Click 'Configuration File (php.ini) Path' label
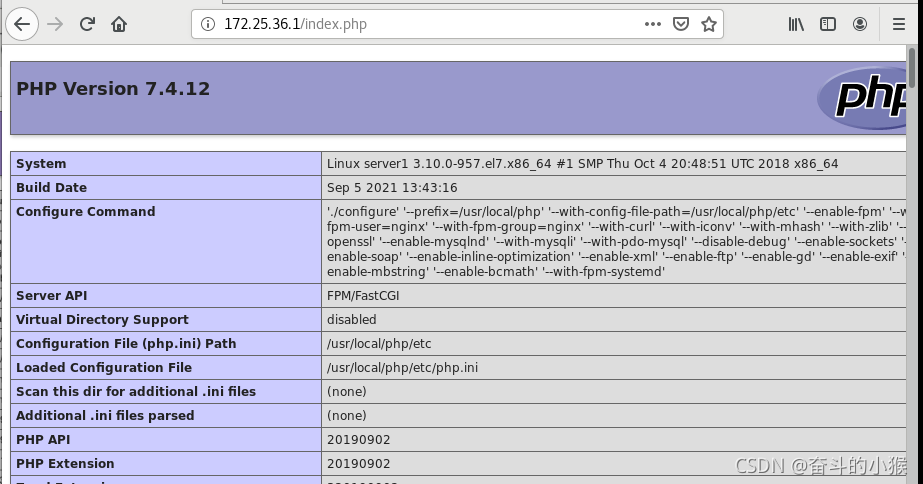The width and height of the screenshot is (923, 484). 126,344
